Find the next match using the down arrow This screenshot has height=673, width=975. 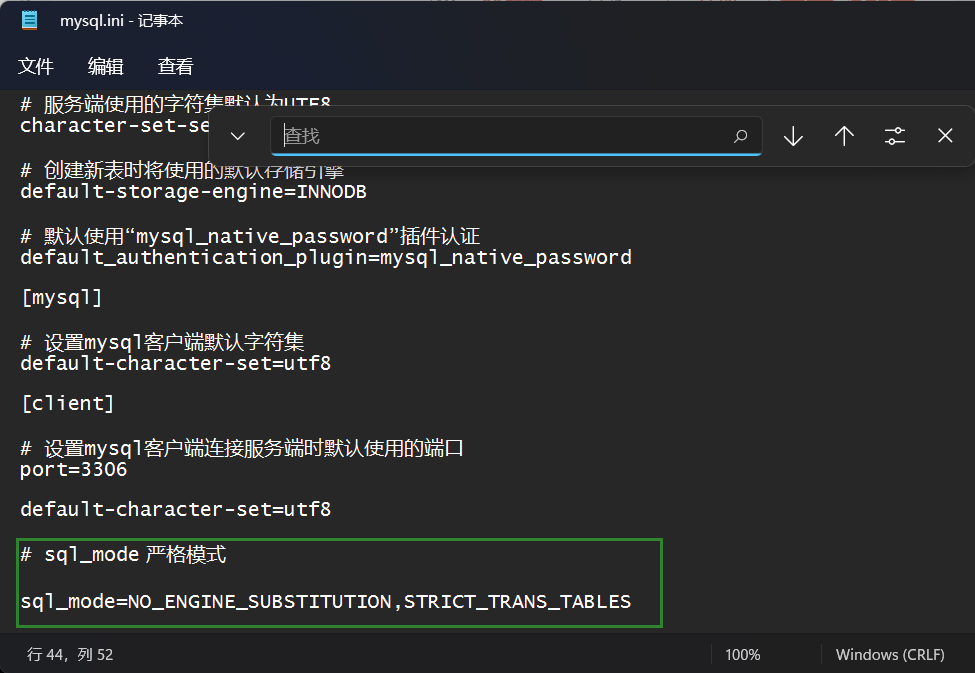tap(792, 135)
